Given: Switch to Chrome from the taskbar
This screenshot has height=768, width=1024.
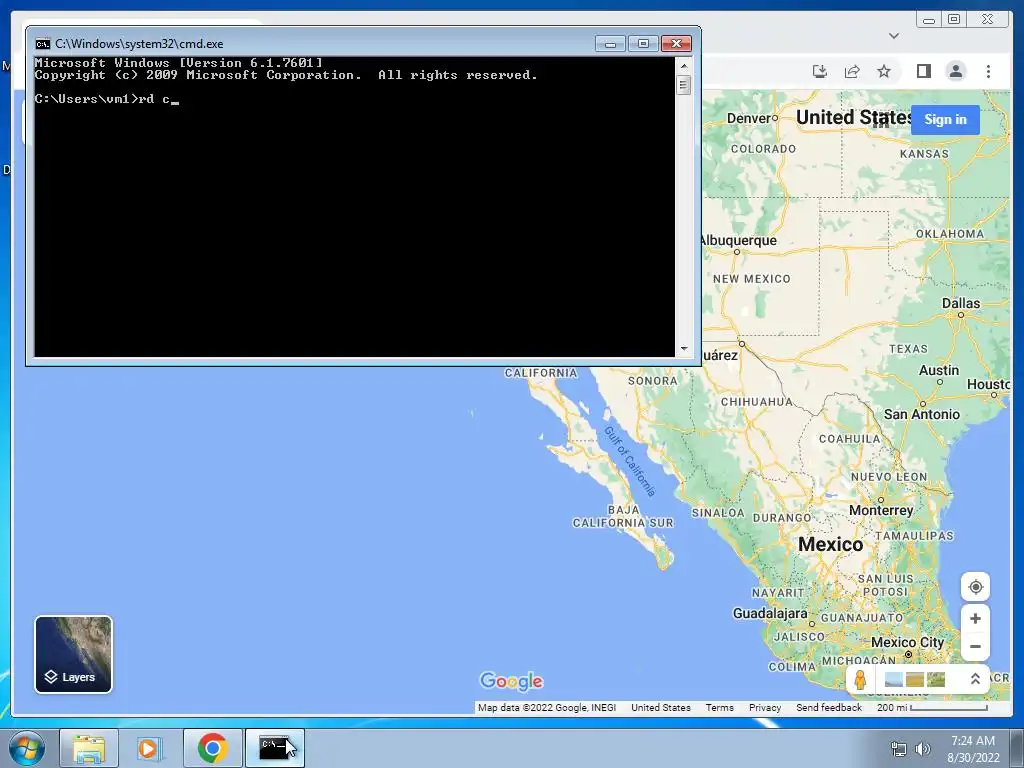Looking at the screenshot, I should [212, 748].
